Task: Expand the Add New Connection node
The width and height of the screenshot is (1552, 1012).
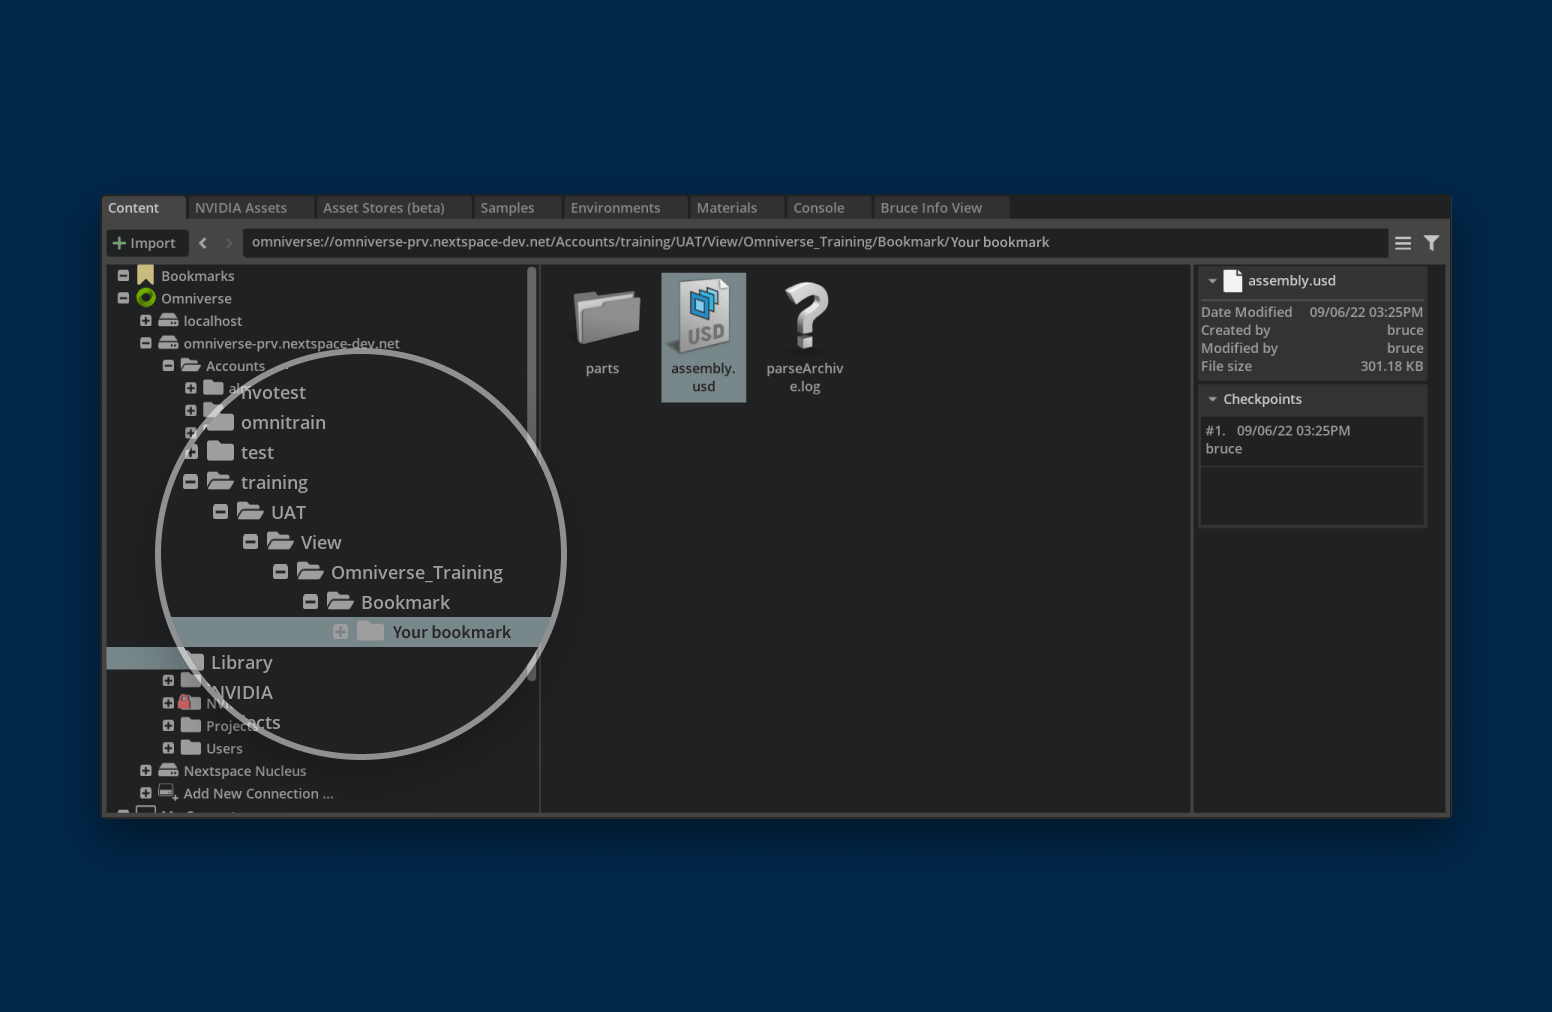Action: 146,793
